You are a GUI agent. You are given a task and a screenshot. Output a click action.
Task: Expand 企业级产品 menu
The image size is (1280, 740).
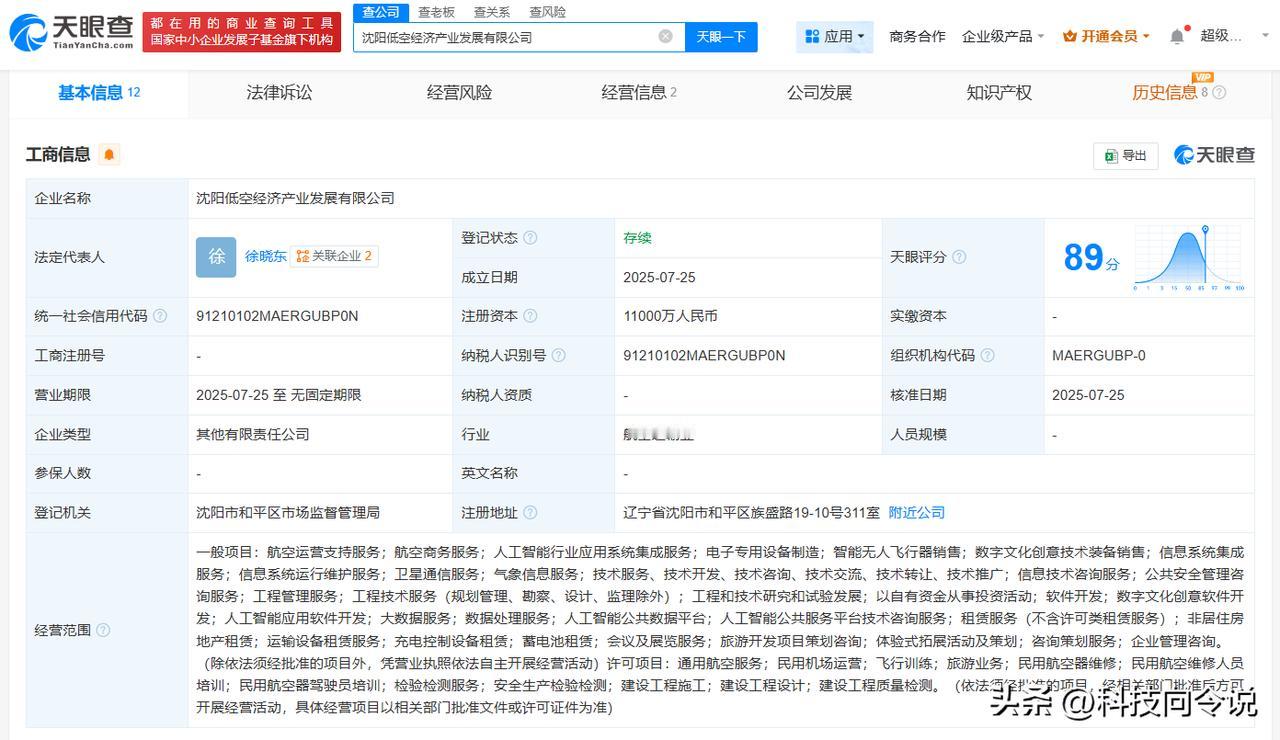click(x=1003, y=36)
